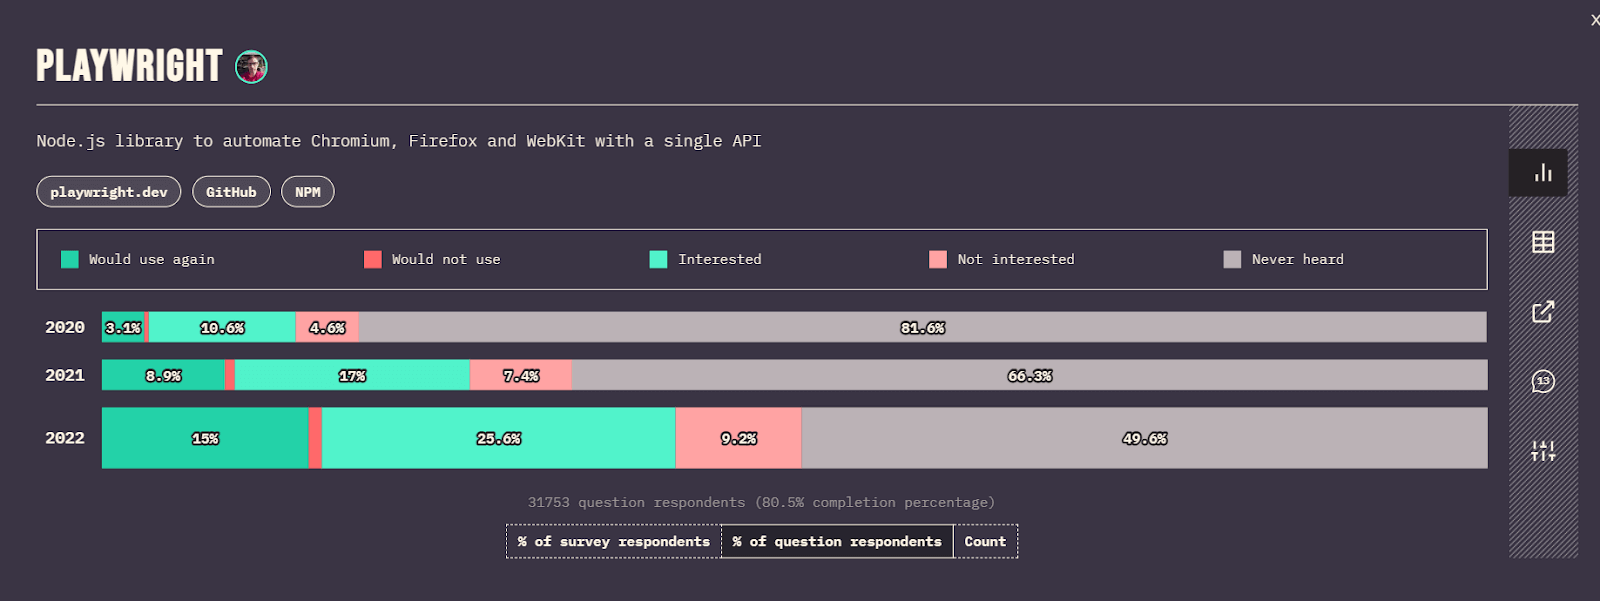Screen dimensions: 1600x601
Task: Open the data table view icon
Action: click(x=1543, y=242)
